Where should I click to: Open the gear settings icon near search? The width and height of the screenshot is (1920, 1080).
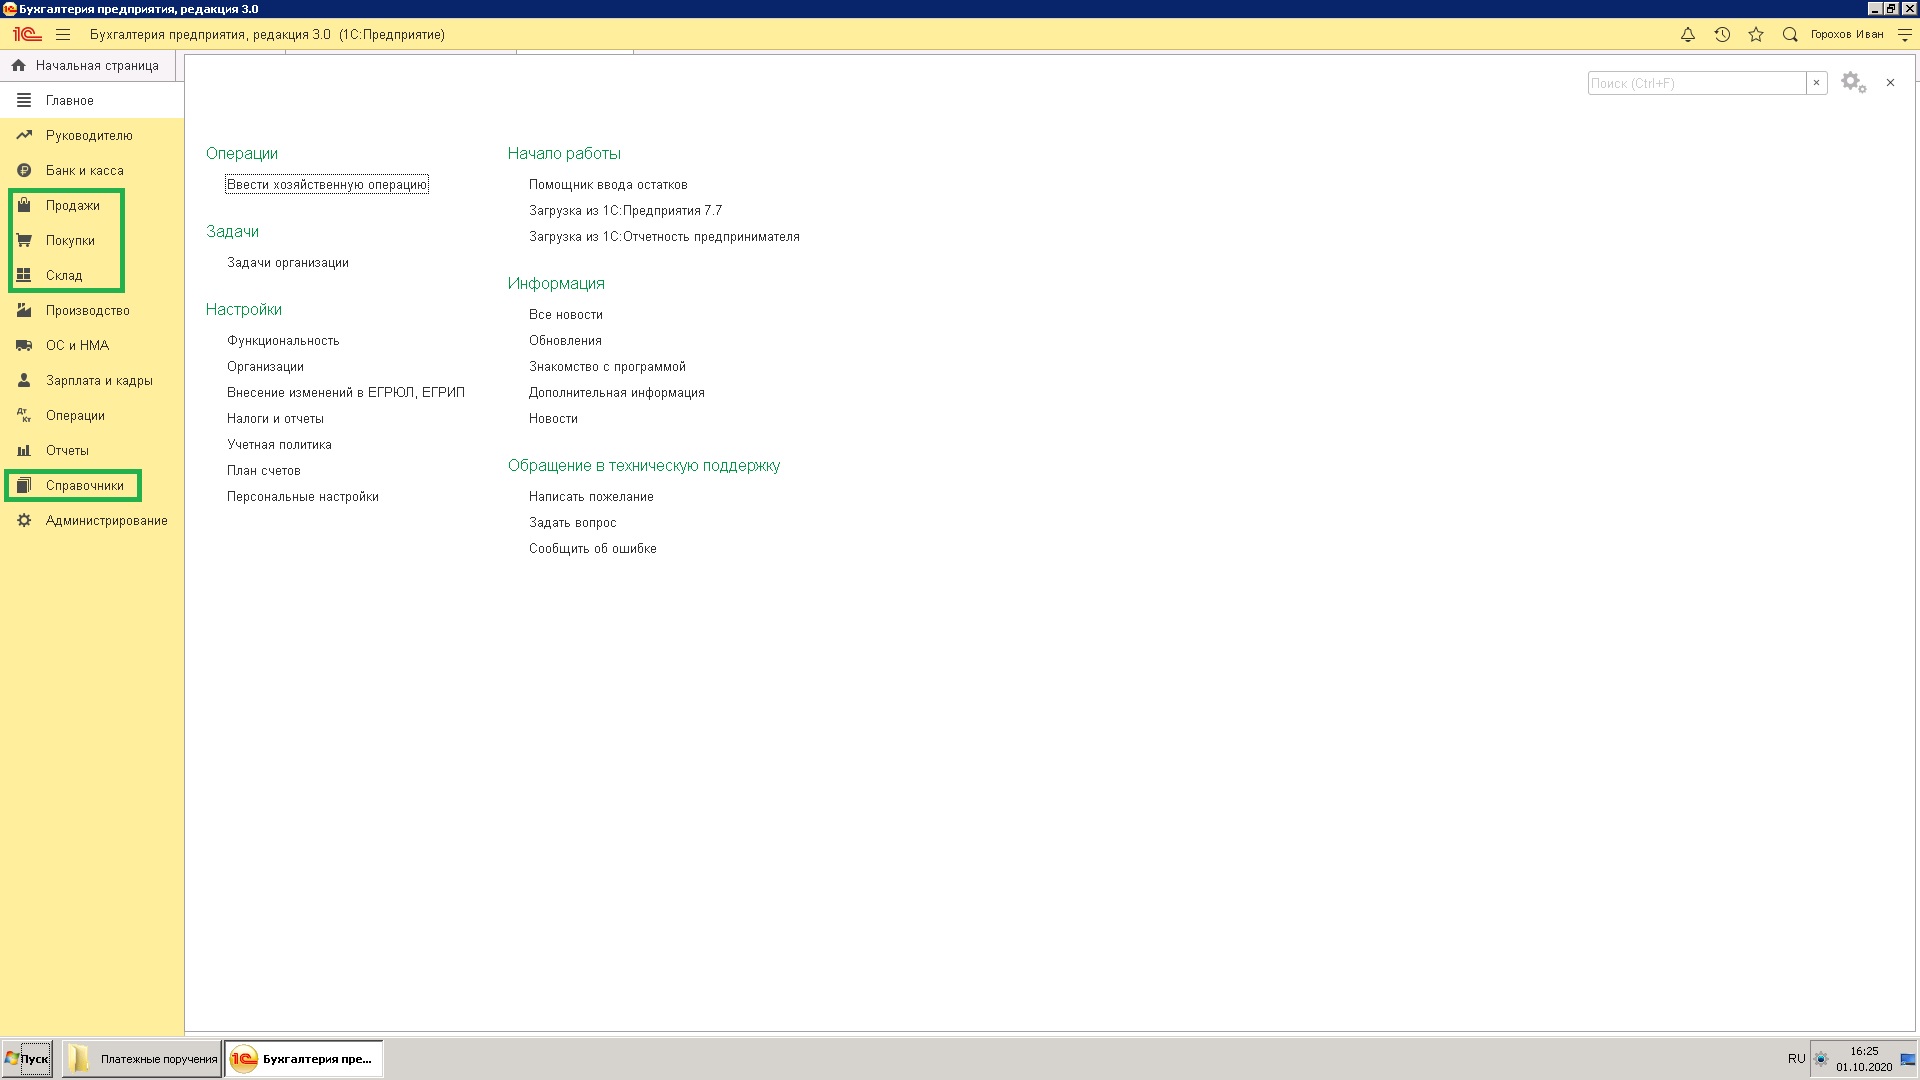tap(1853, 83)
